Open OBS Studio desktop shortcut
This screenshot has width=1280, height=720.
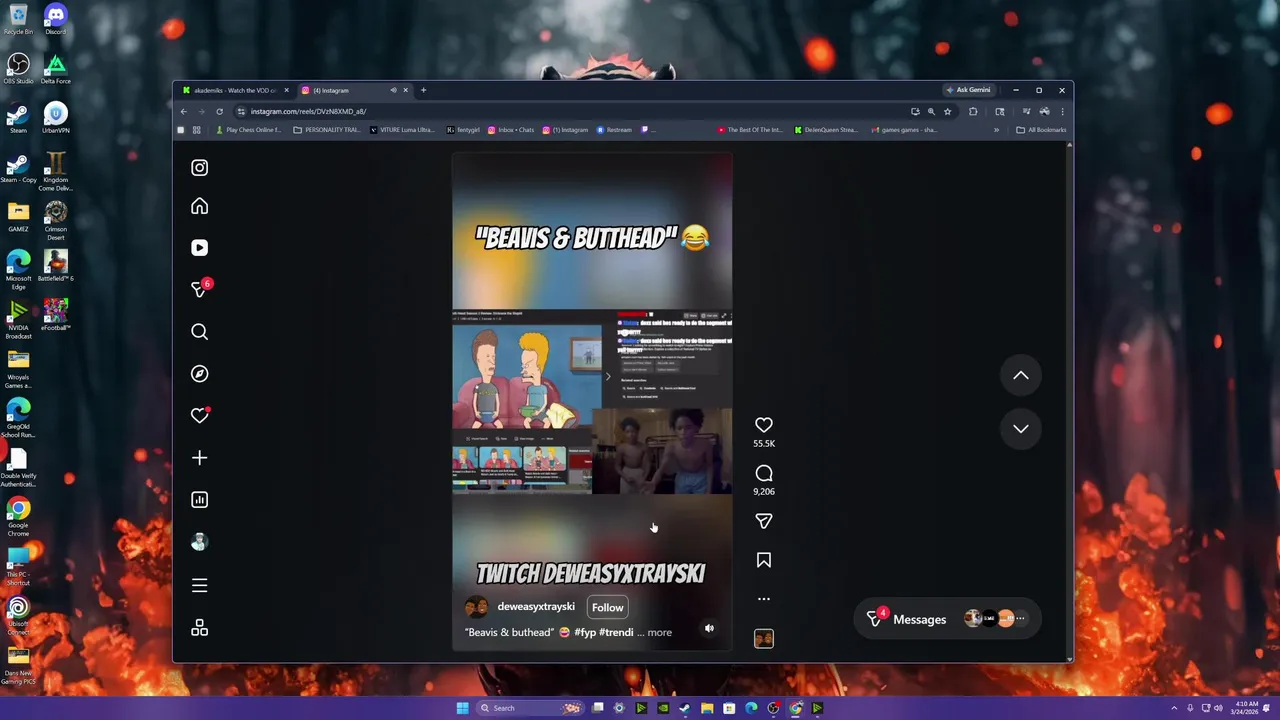tap(18, 68)
